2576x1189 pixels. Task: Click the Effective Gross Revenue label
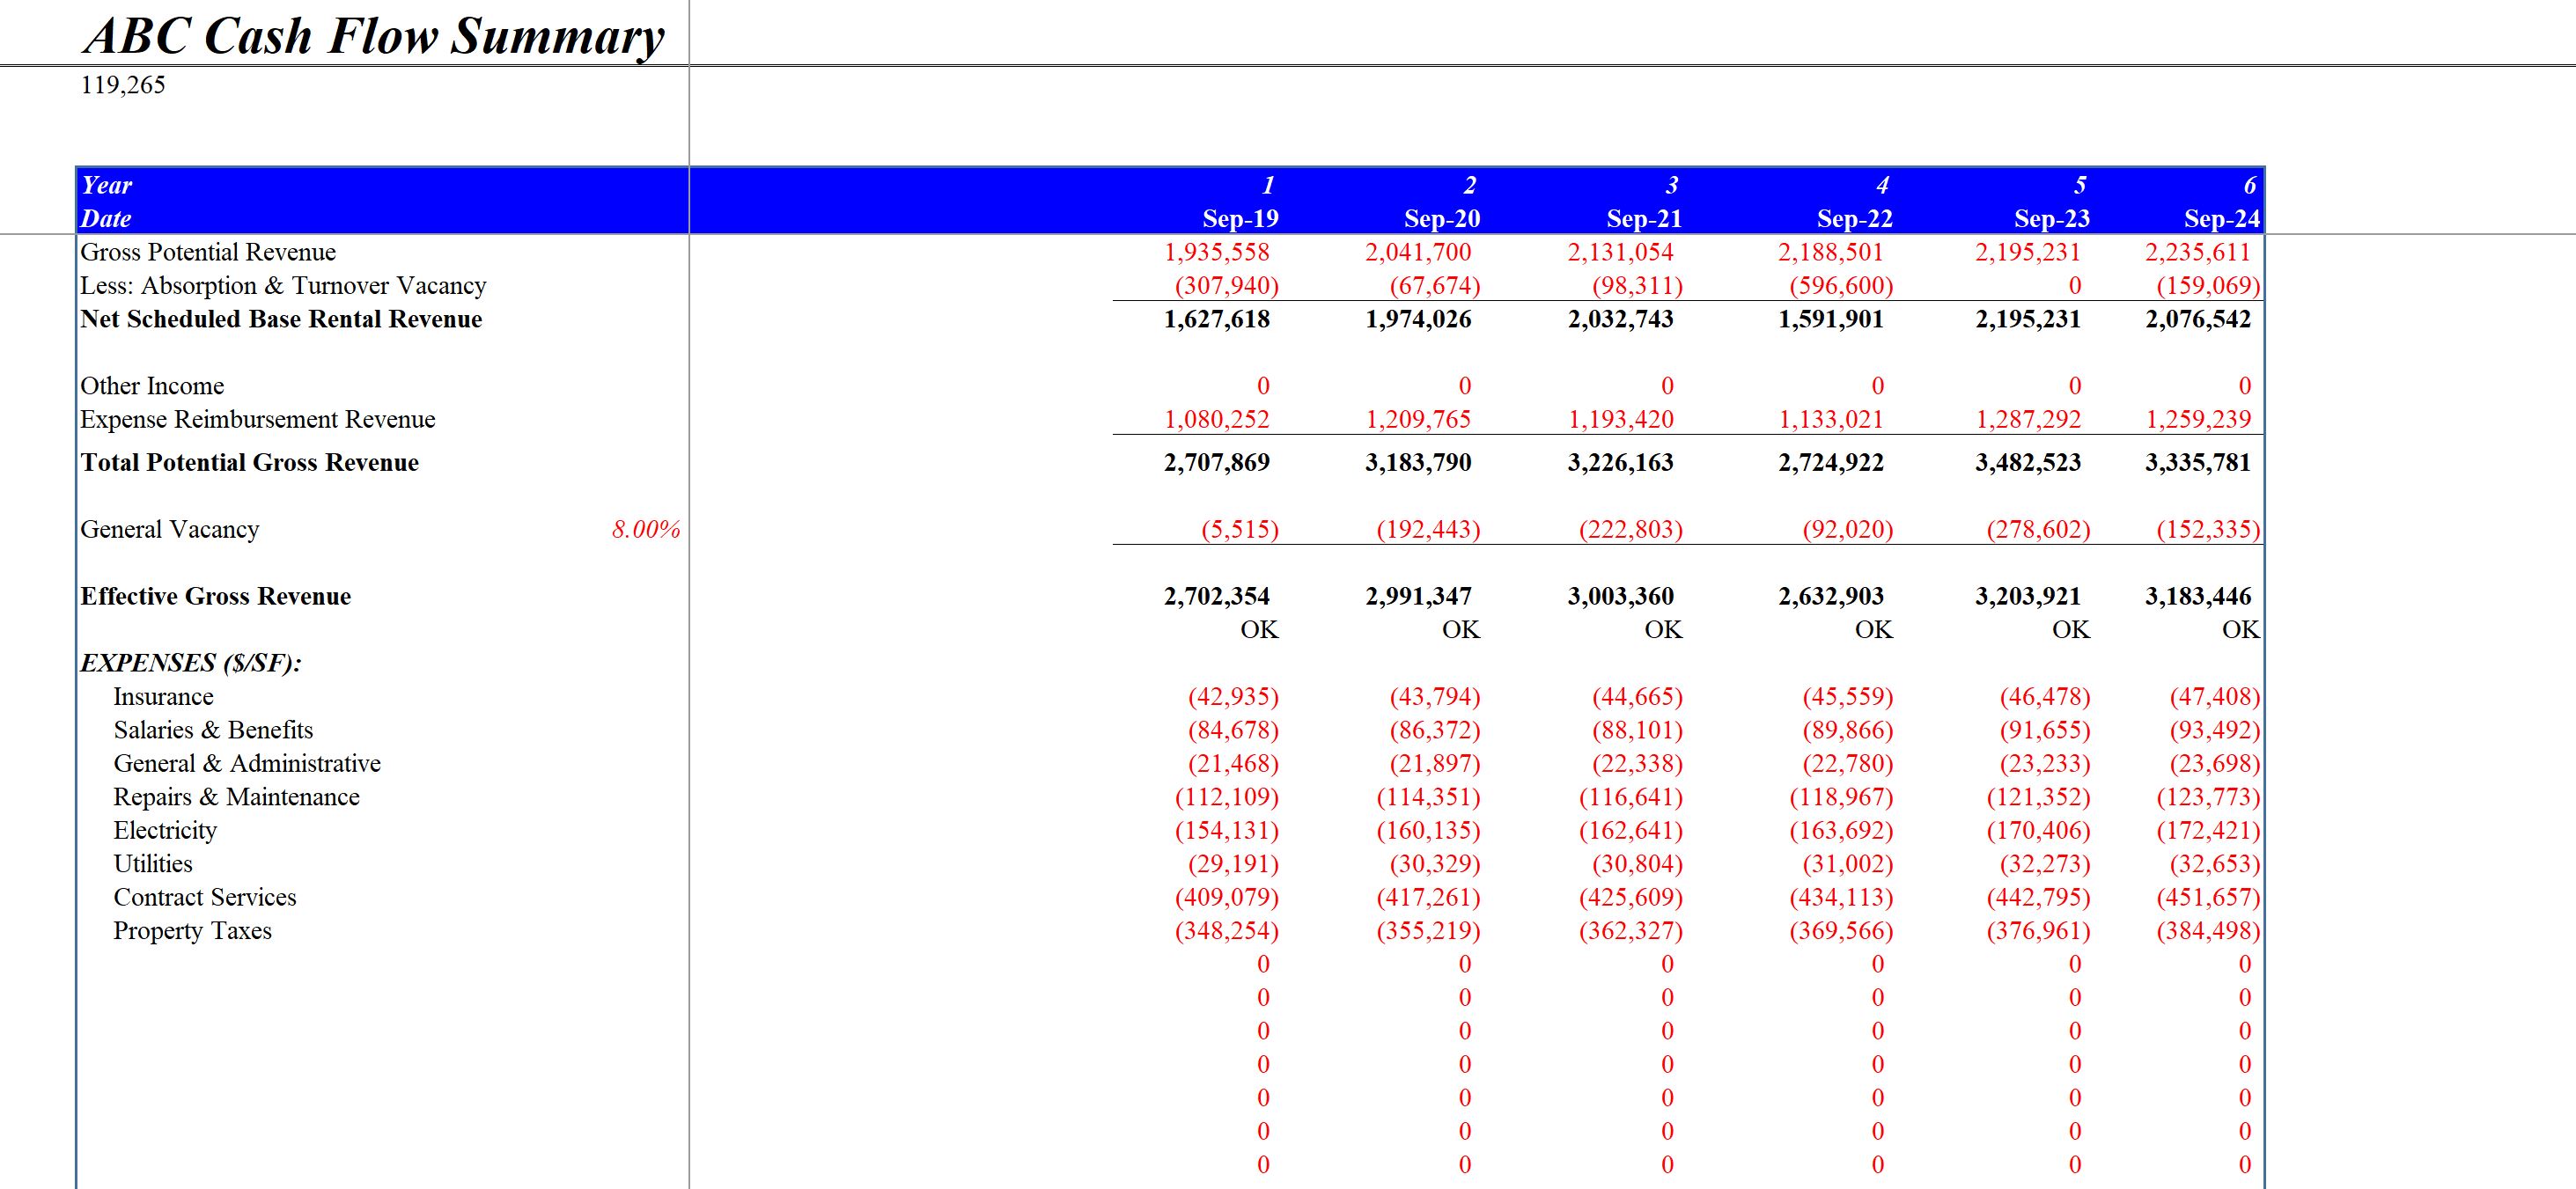(216, 596)
